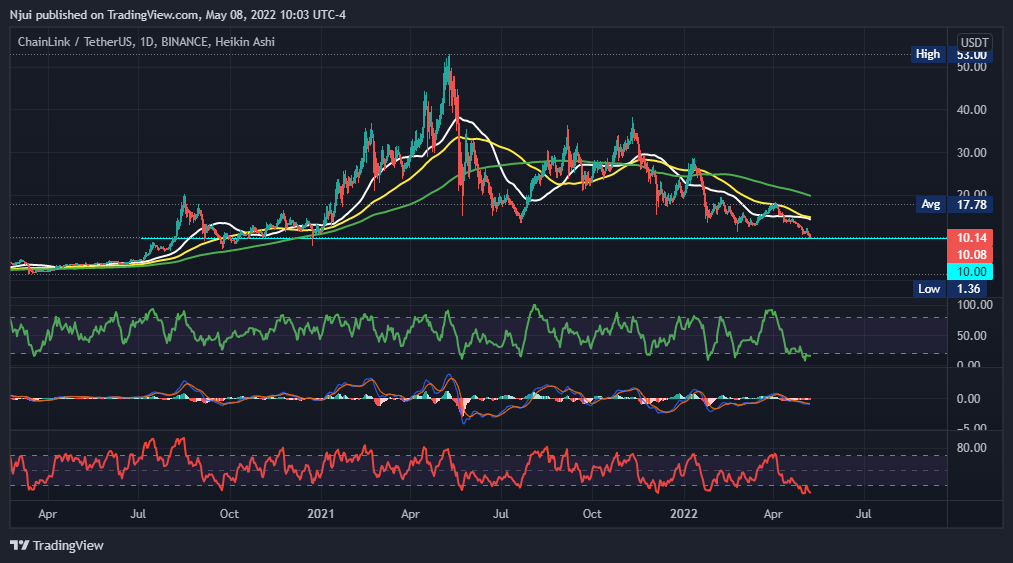Click the 2021 label on time axis

point(320,513)
